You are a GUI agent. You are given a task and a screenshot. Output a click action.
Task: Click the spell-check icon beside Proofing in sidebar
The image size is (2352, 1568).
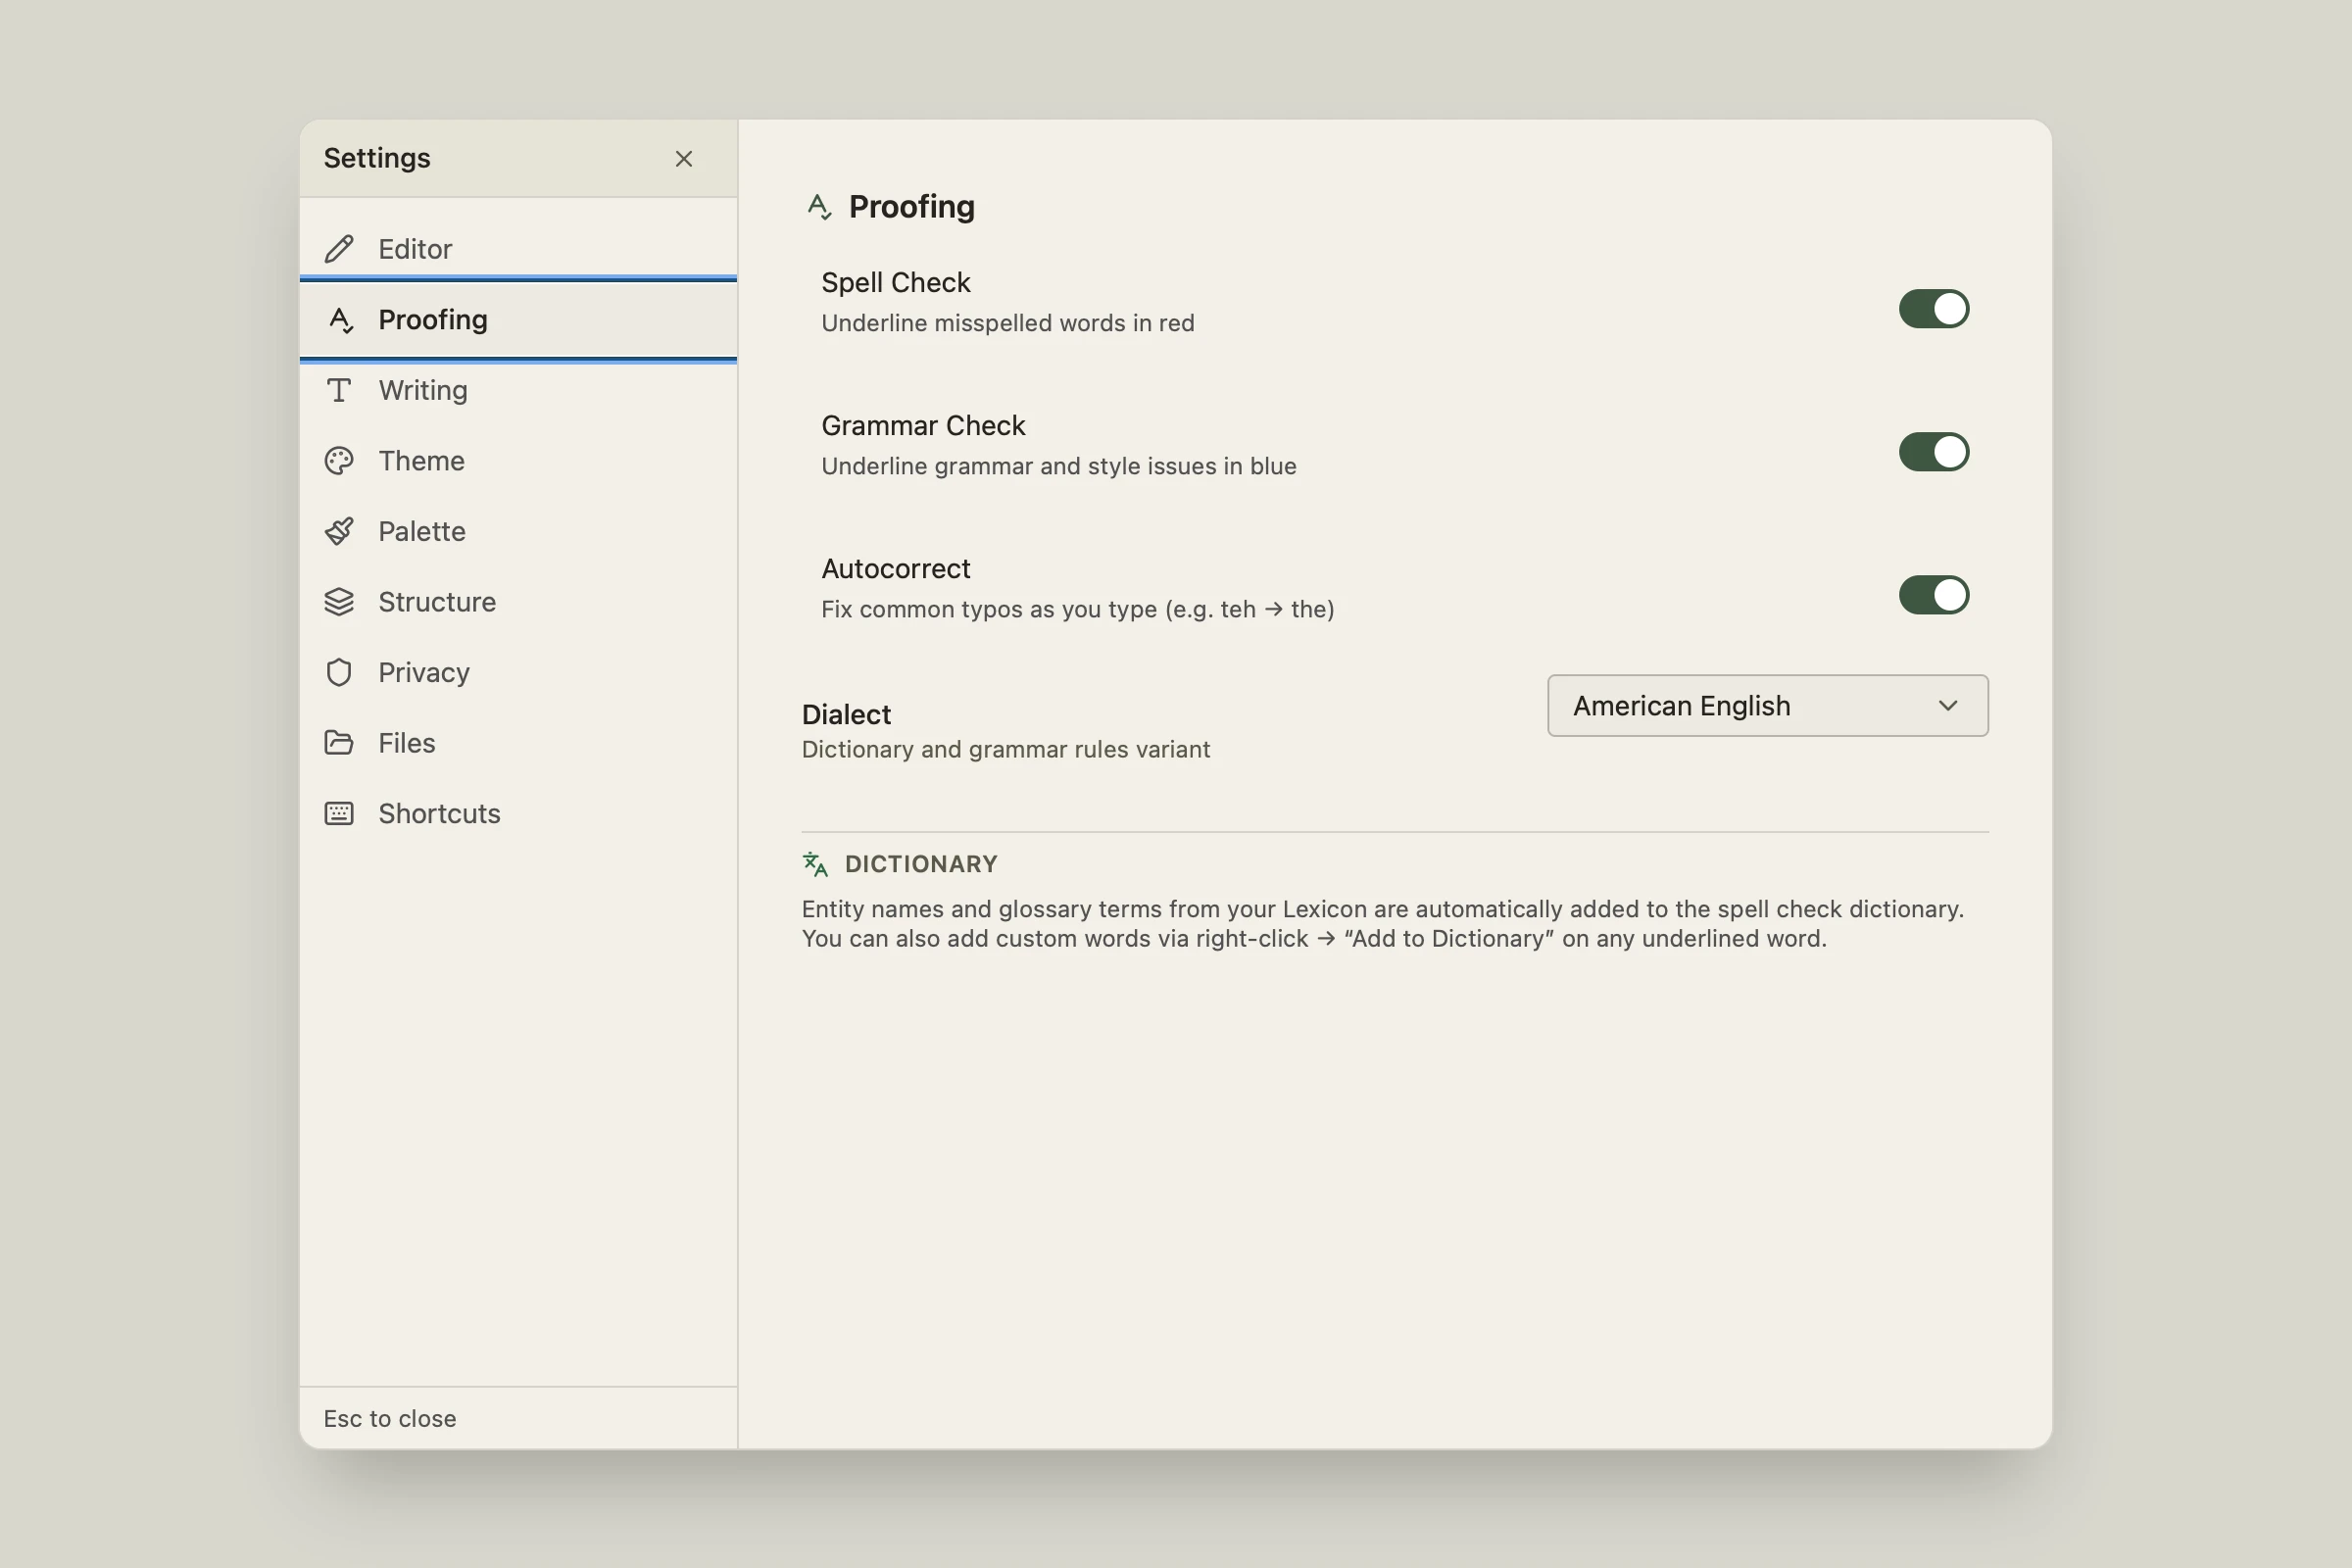coord(340,320)
